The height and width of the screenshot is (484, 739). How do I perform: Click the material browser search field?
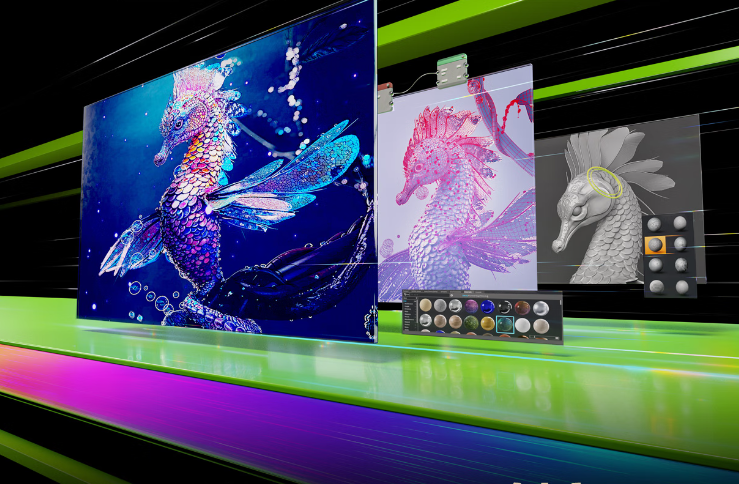tap(429, 295)
